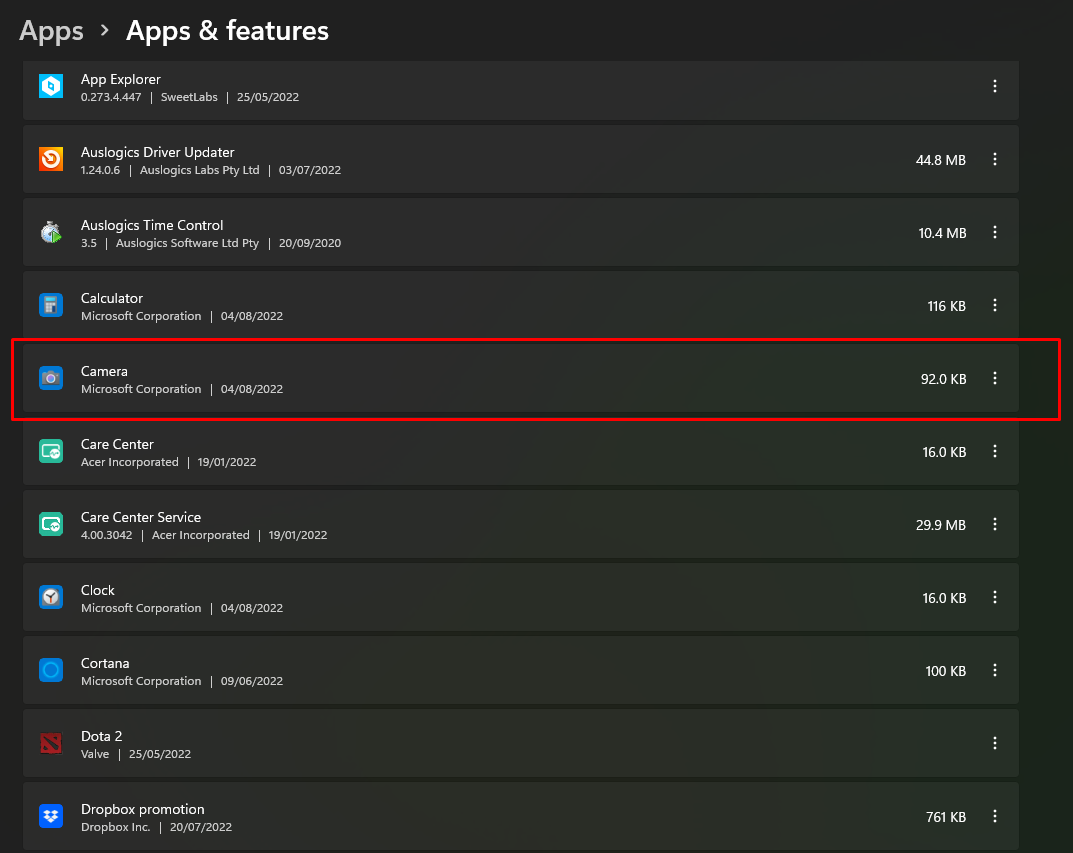Click the Calculator app icon
Screen dimensions: 1073x853
tap(51, 305)
